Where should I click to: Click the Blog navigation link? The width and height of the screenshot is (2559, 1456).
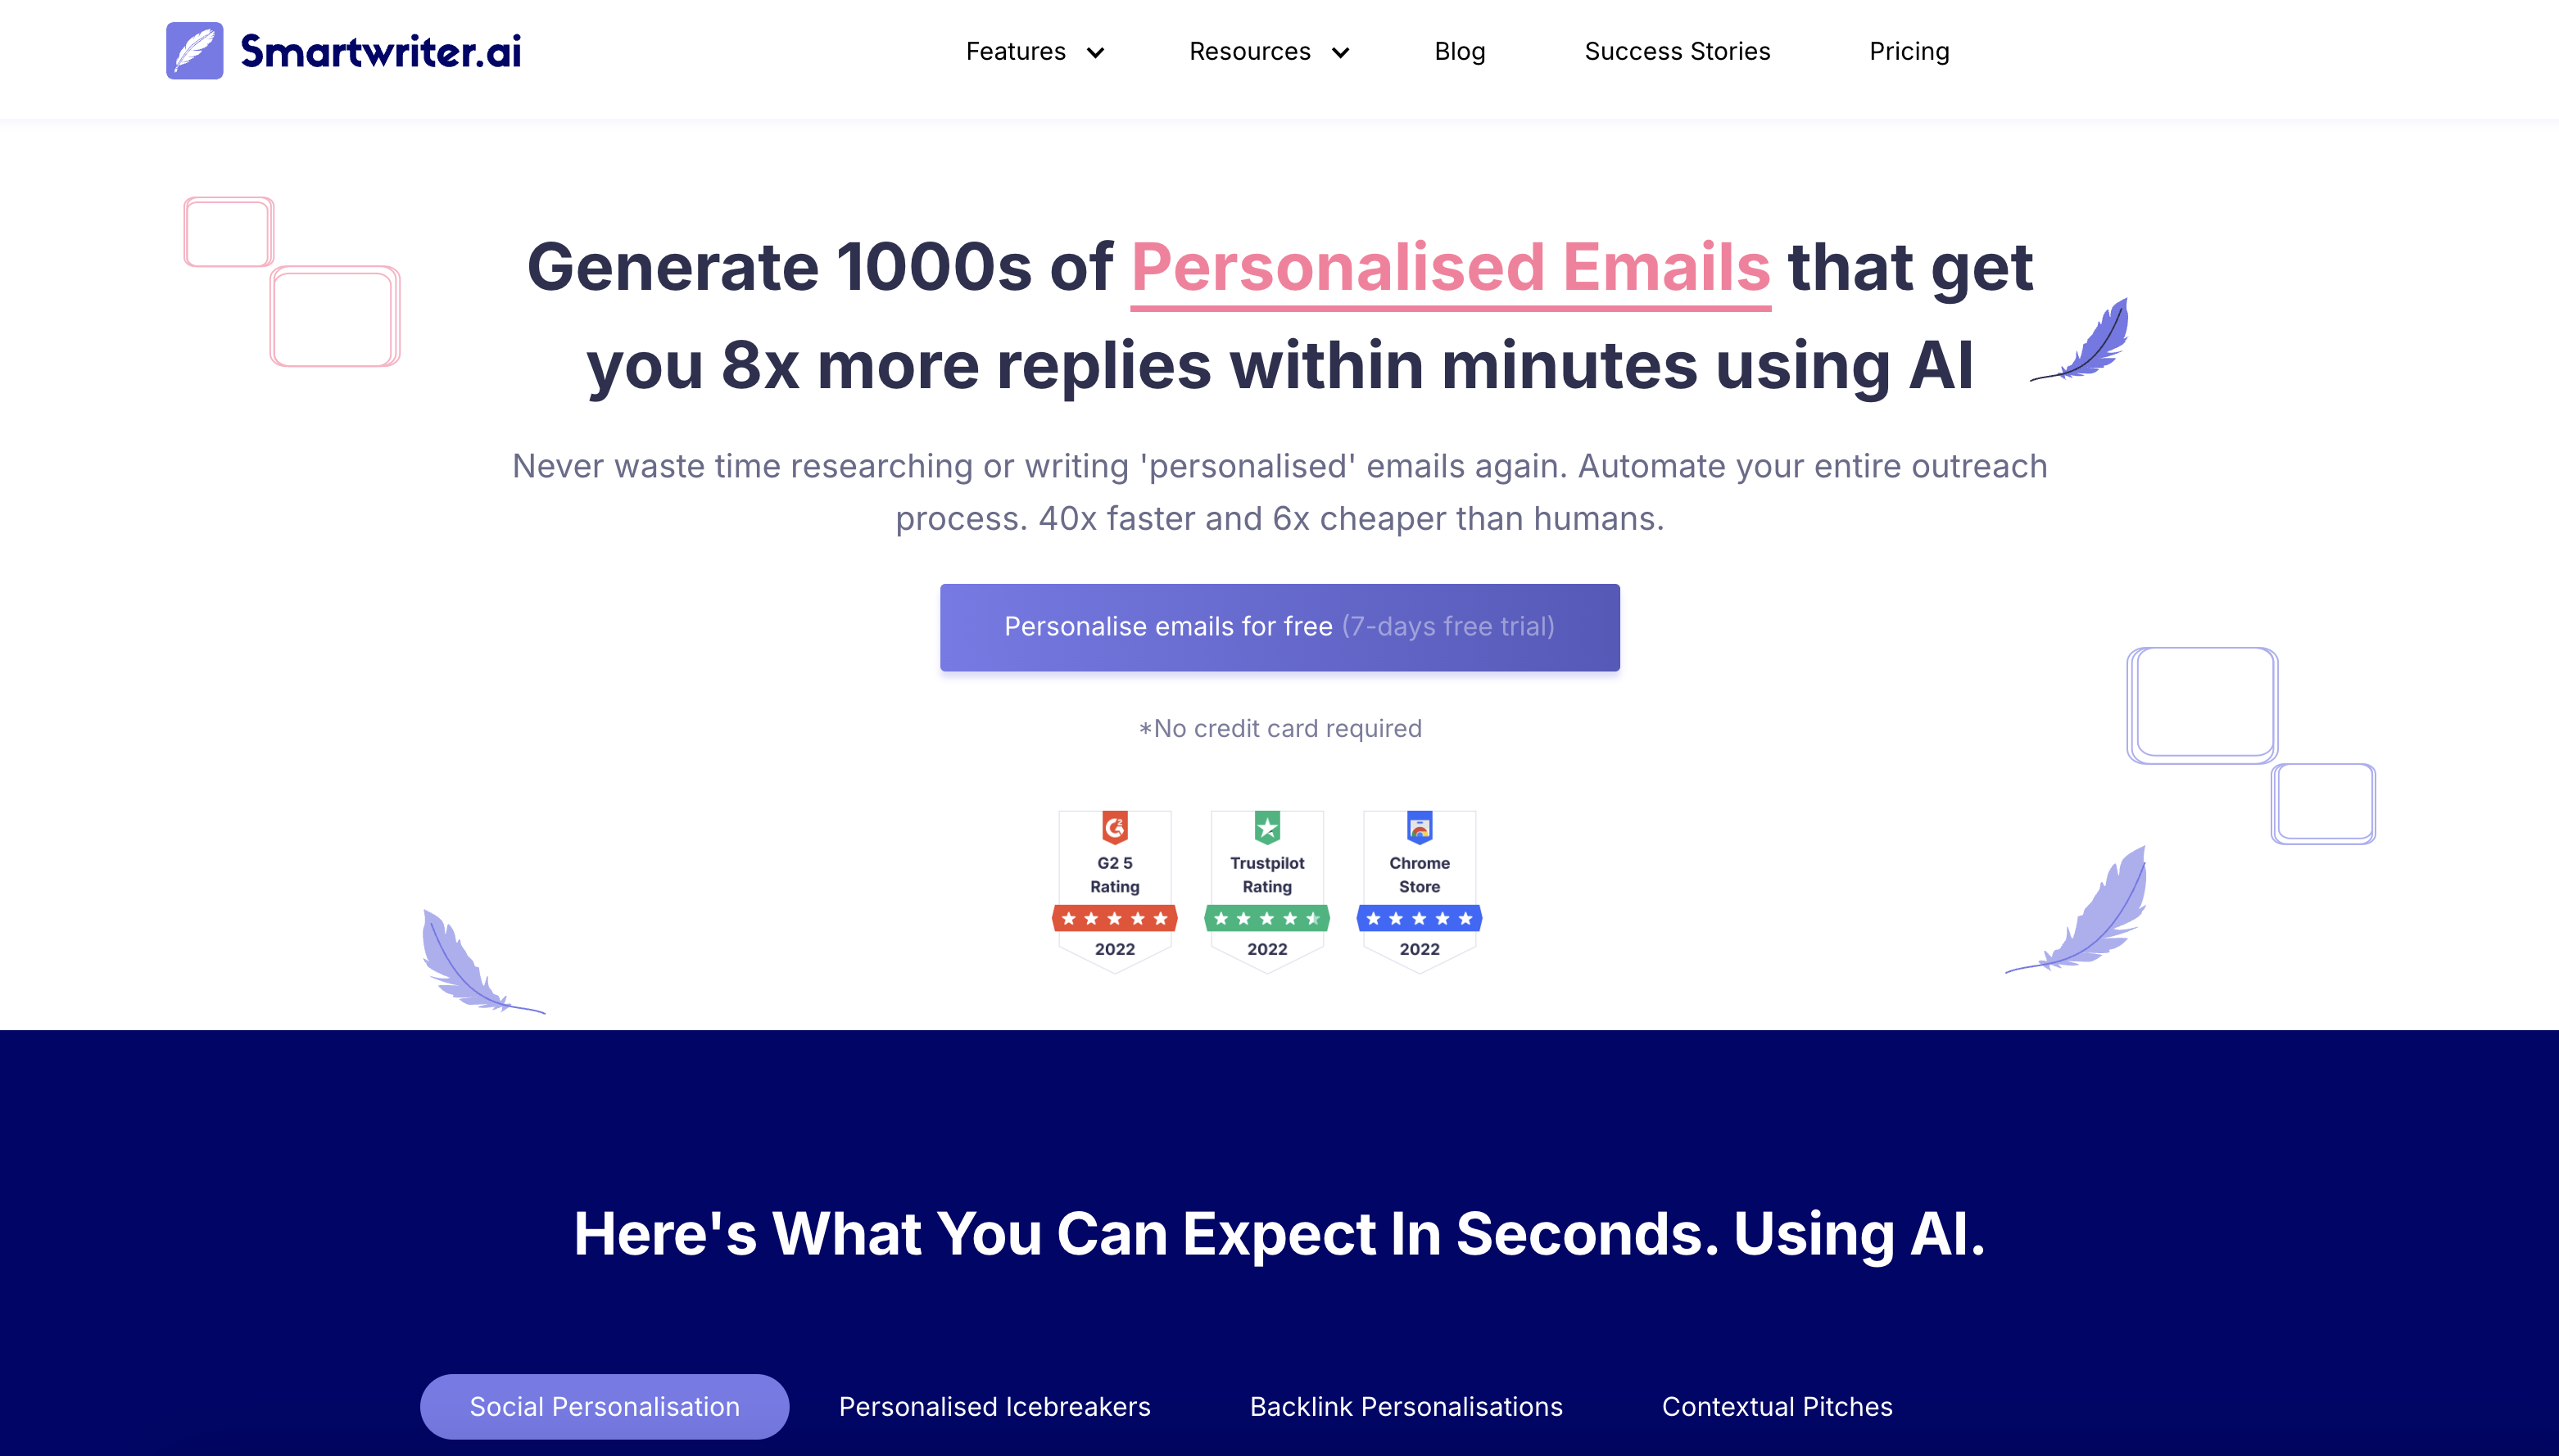1459,51
